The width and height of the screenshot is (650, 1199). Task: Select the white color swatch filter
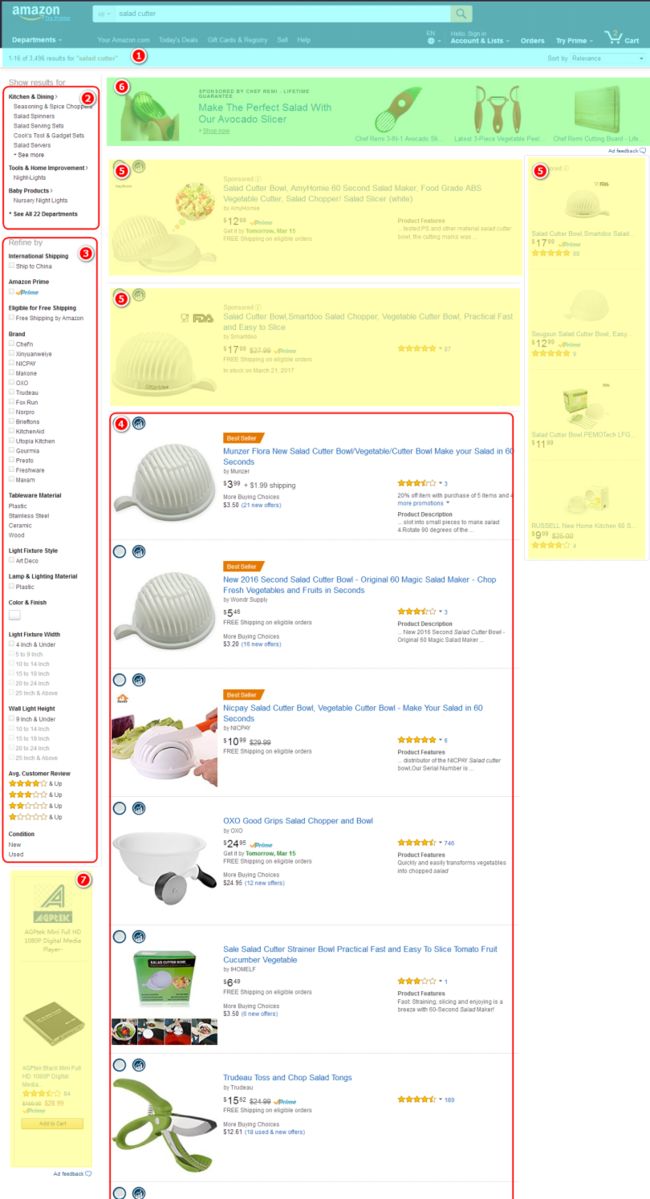pos(15,615)
